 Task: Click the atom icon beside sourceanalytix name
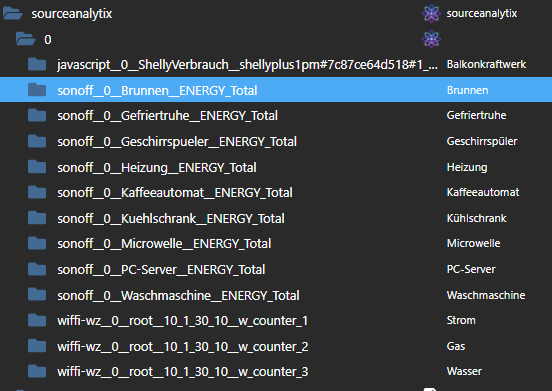tap(431, 14)
